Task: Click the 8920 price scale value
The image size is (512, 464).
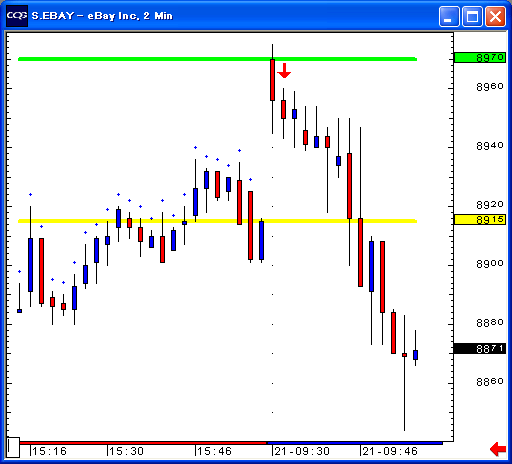Action: 490,204
